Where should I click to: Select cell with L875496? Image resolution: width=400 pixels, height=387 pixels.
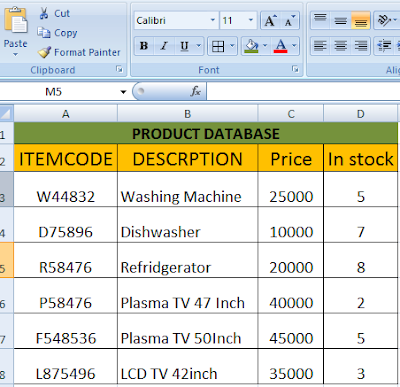(x=66, y=366)
